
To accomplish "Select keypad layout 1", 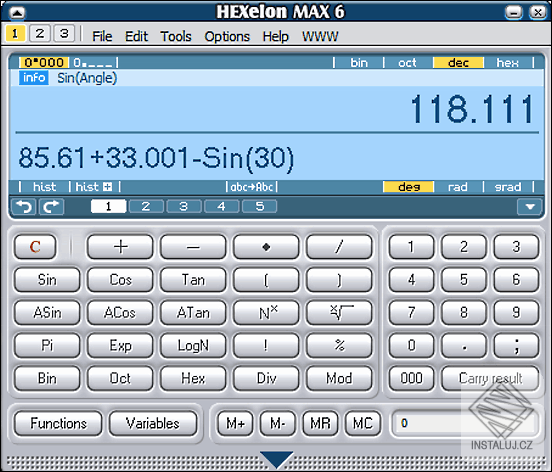I will pyautogui.click(x=15, y=34).
